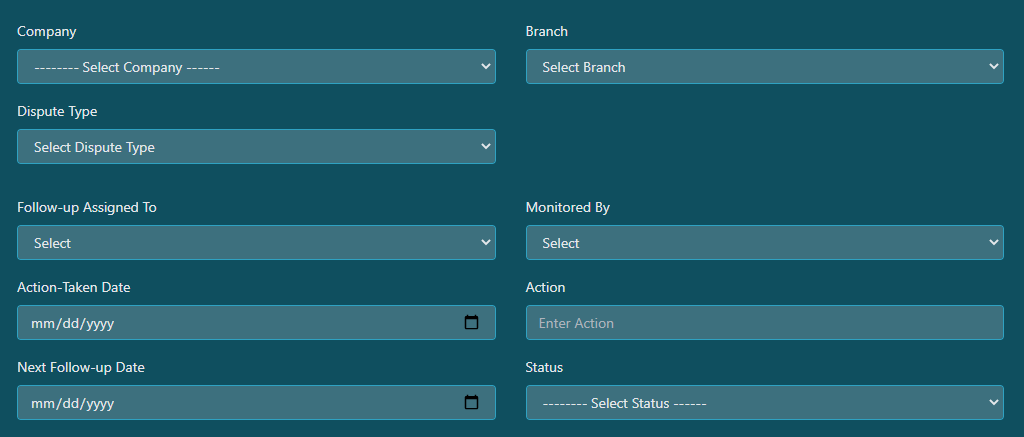The image size is (1024, 437).
Task: Click the chevron arrow on Select Branch
Action: coord(993,66)
